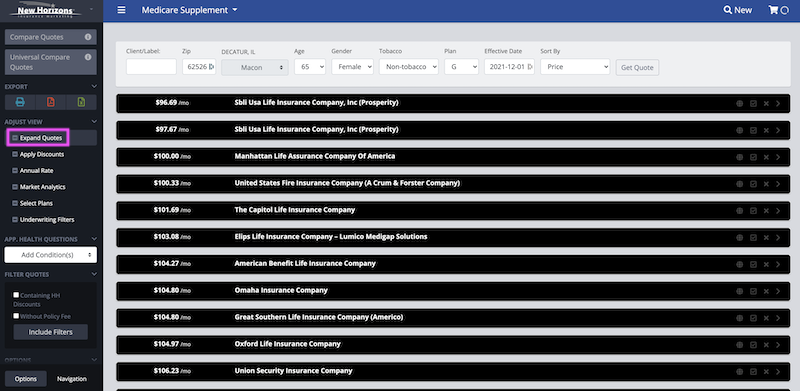Click the Get Quote button
The width and height of the screenshot is (800, 391).
tap(637, 67)
